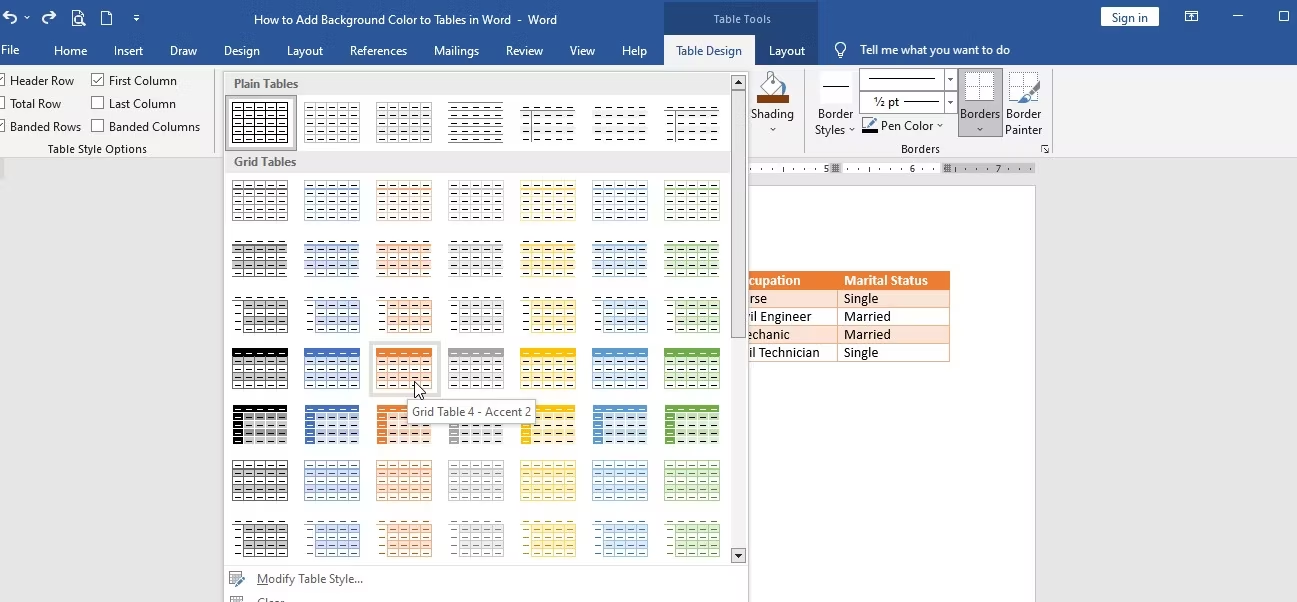Image resolution: width=1297 pixels, height=602 pixels.
Task: Click Tell me what you want to do
Action: pos(935,50)
